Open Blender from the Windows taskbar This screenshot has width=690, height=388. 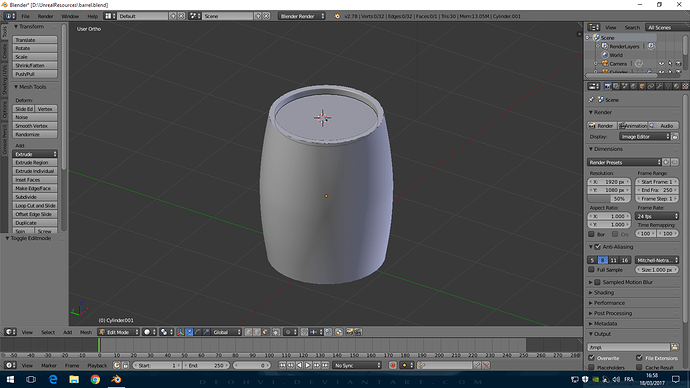click(116, 379)
